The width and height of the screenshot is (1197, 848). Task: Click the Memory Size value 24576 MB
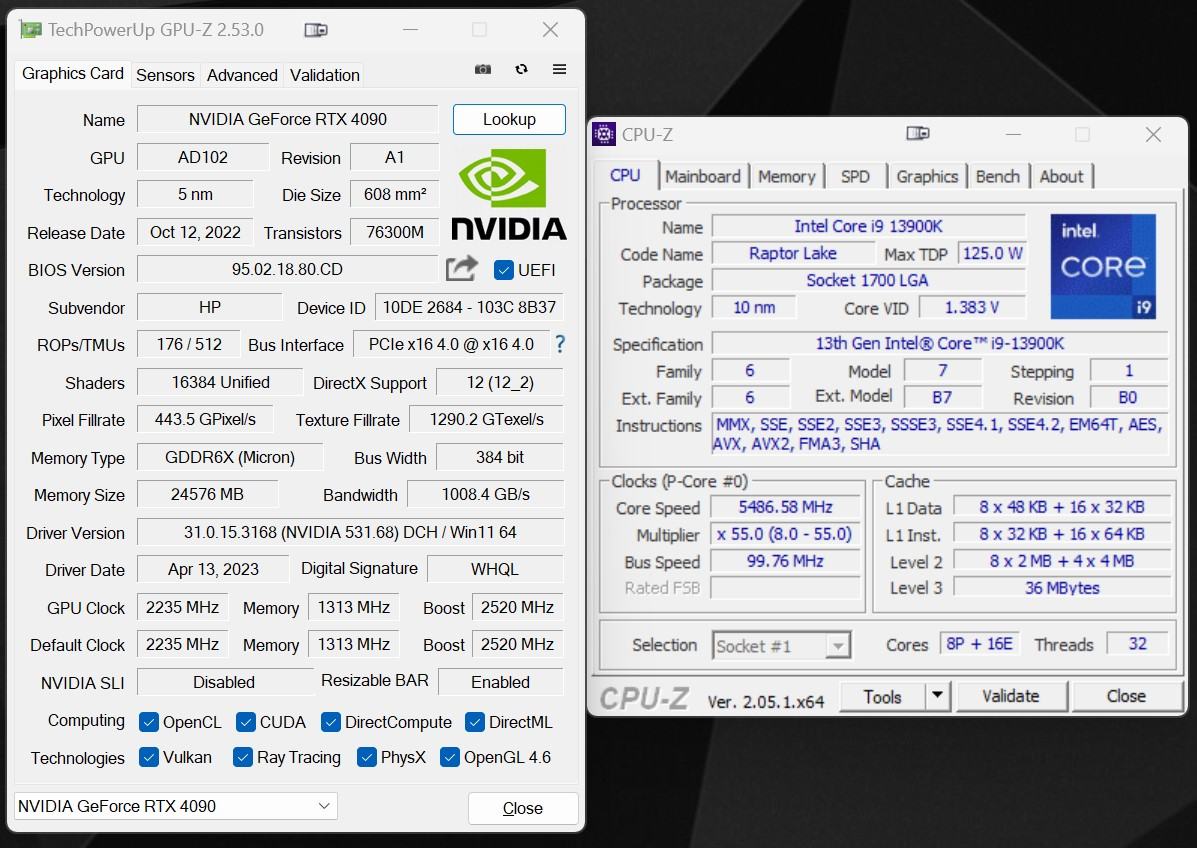[208, 495]
